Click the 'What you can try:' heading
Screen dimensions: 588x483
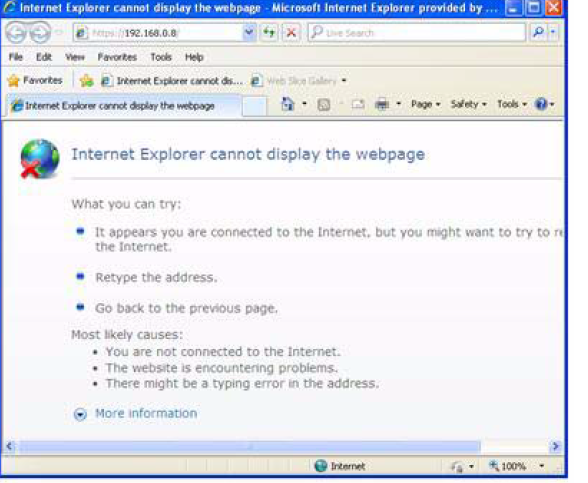coord(126,204)
